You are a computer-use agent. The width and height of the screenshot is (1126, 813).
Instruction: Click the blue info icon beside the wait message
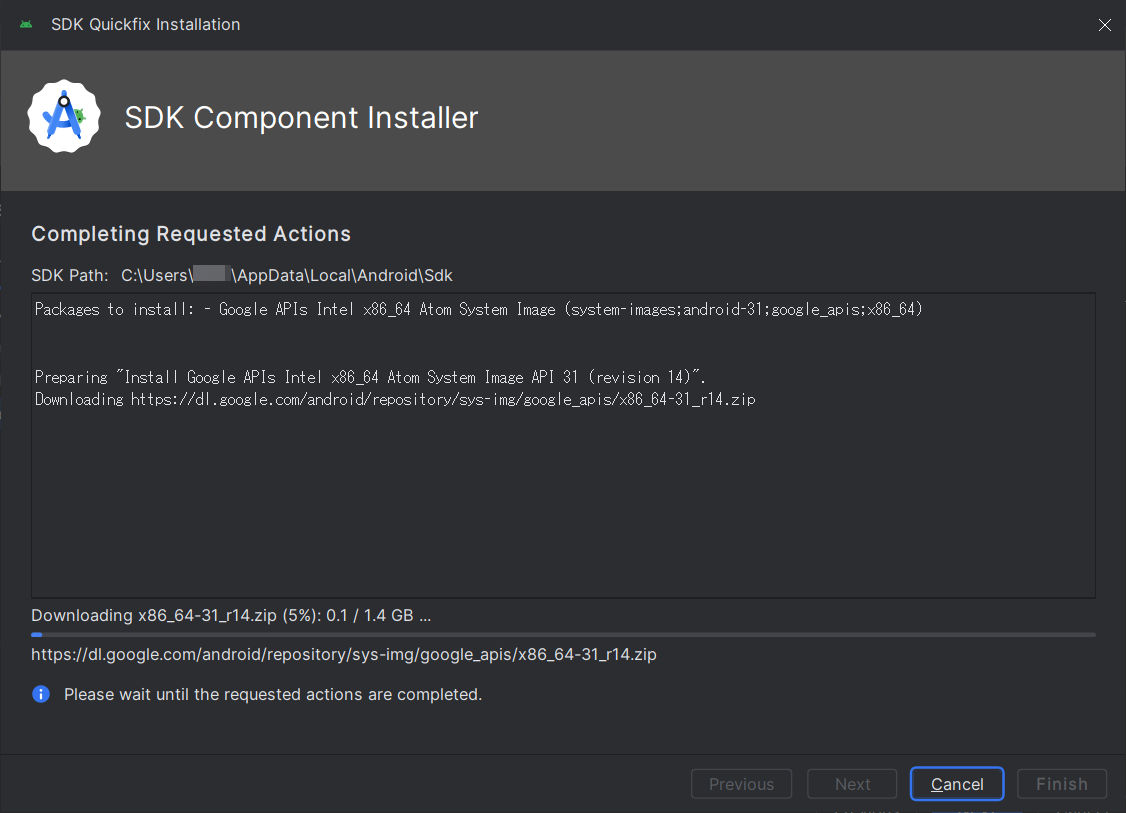(41, 694)
